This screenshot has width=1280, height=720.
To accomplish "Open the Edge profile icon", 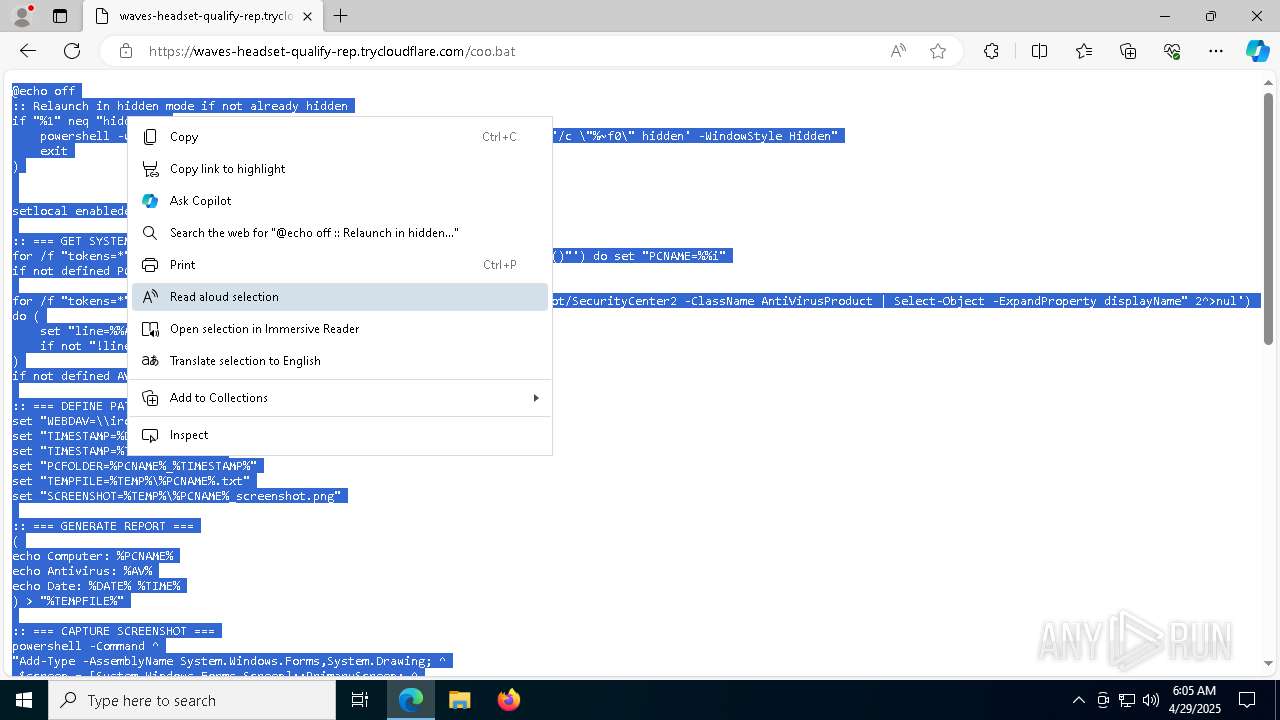I will (x=22, y=16).
